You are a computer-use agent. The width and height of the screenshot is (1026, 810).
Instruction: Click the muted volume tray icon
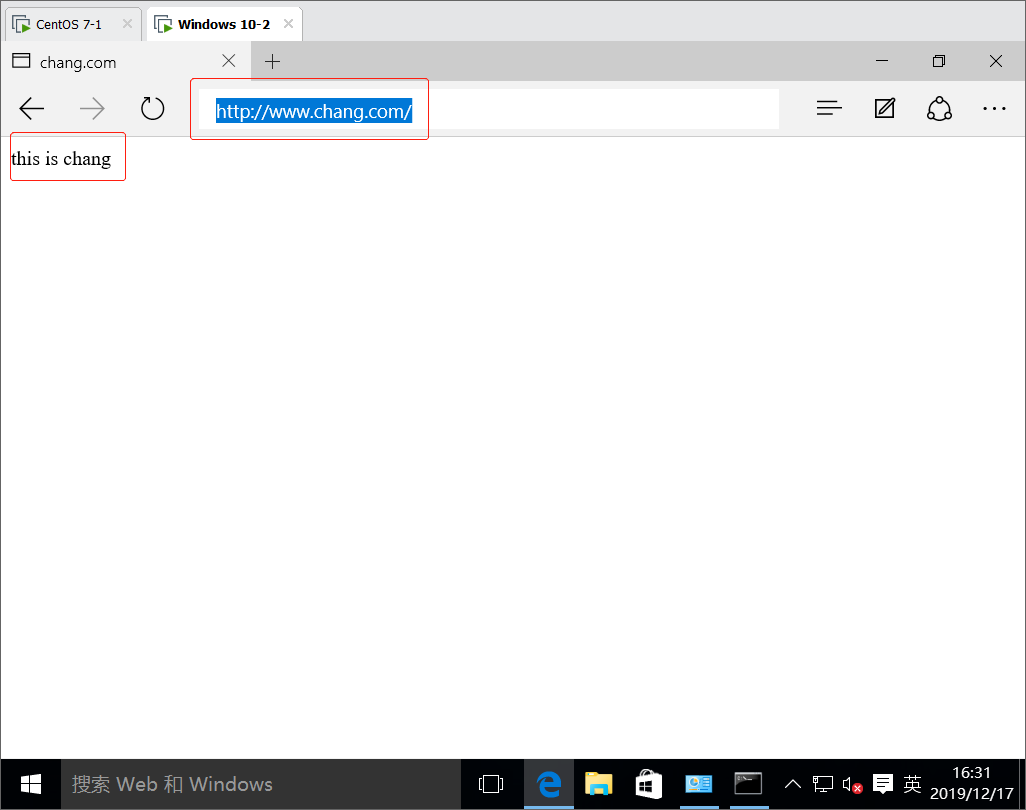pos(852,784)
